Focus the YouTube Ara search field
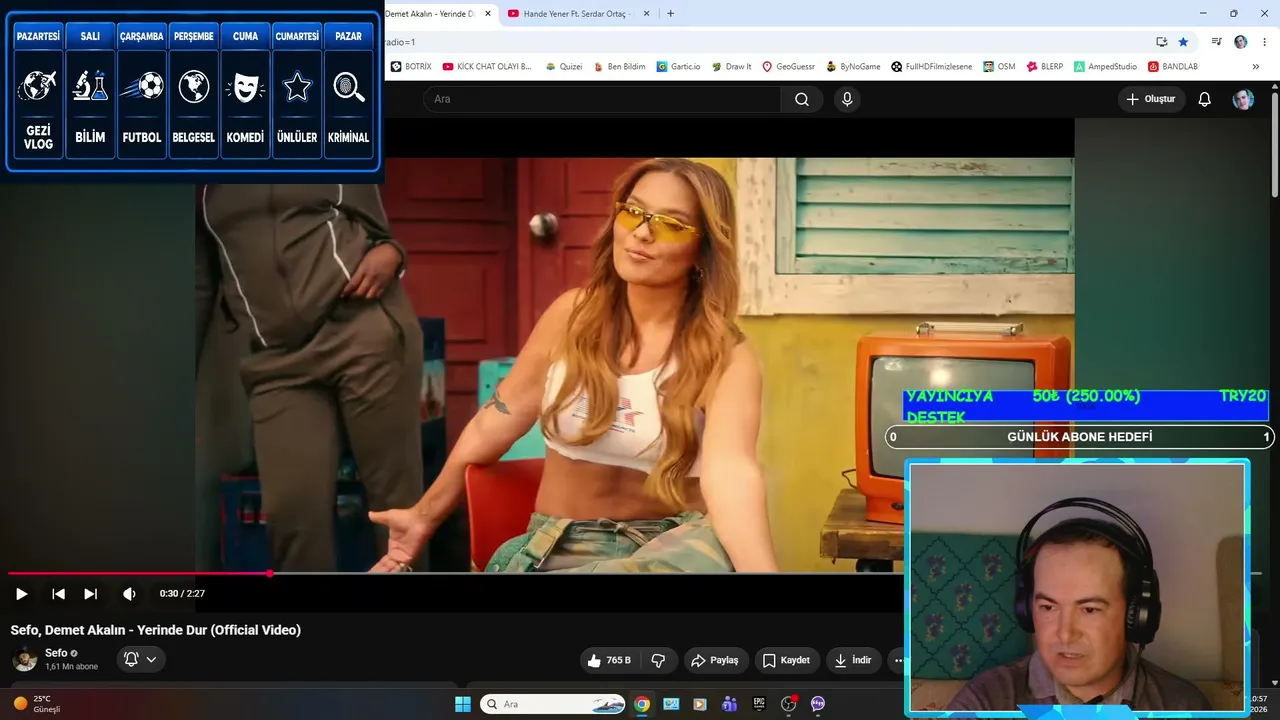The height and width of the screenshot is (720, 1280). click(x=602, y=99)
